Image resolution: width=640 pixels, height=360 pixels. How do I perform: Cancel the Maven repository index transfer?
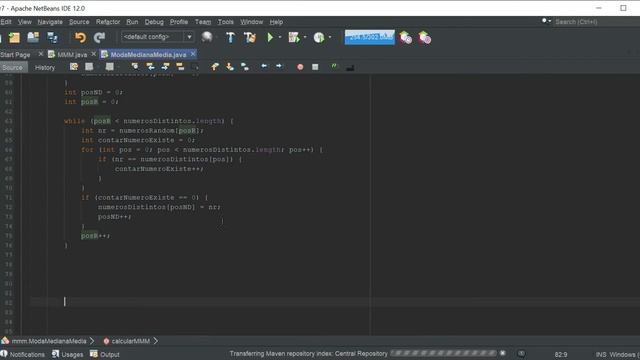pos(503,353)
